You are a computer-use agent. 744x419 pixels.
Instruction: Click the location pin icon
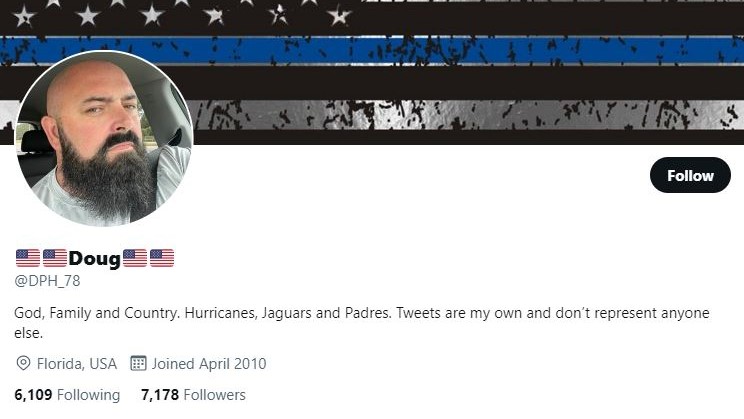(23, 363)
